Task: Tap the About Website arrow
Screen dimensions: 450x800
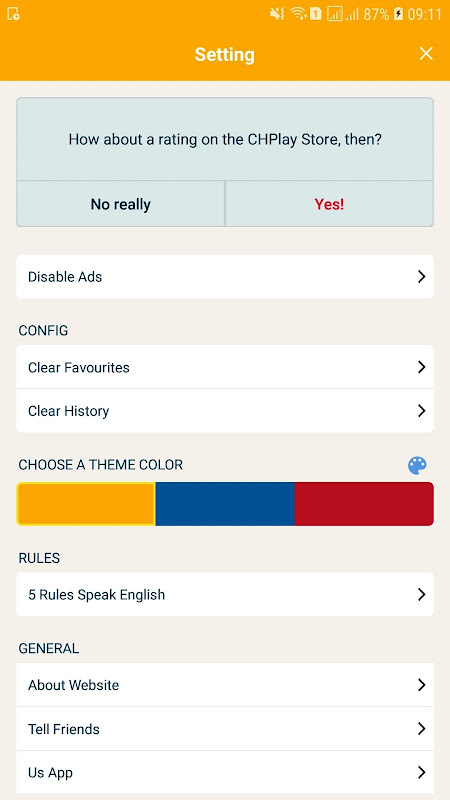Action: (421, 685)
